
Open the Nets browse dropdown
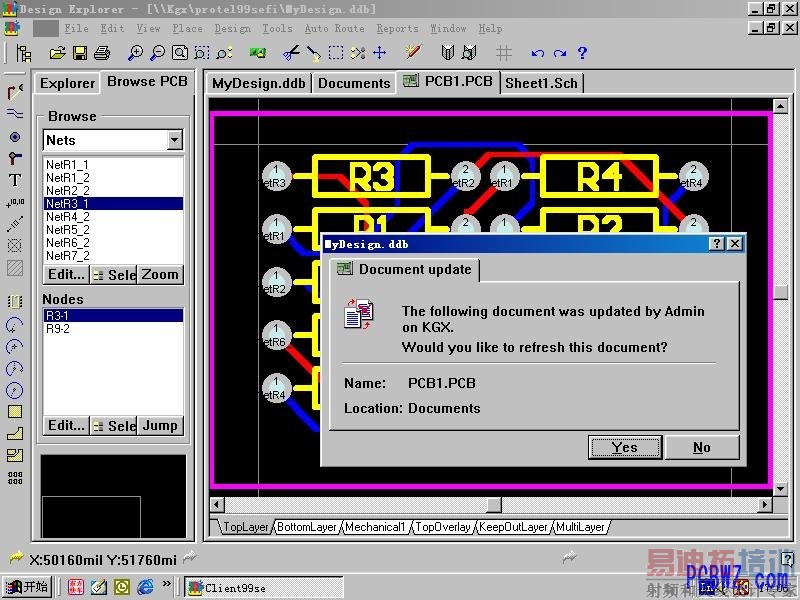(174, 140)
